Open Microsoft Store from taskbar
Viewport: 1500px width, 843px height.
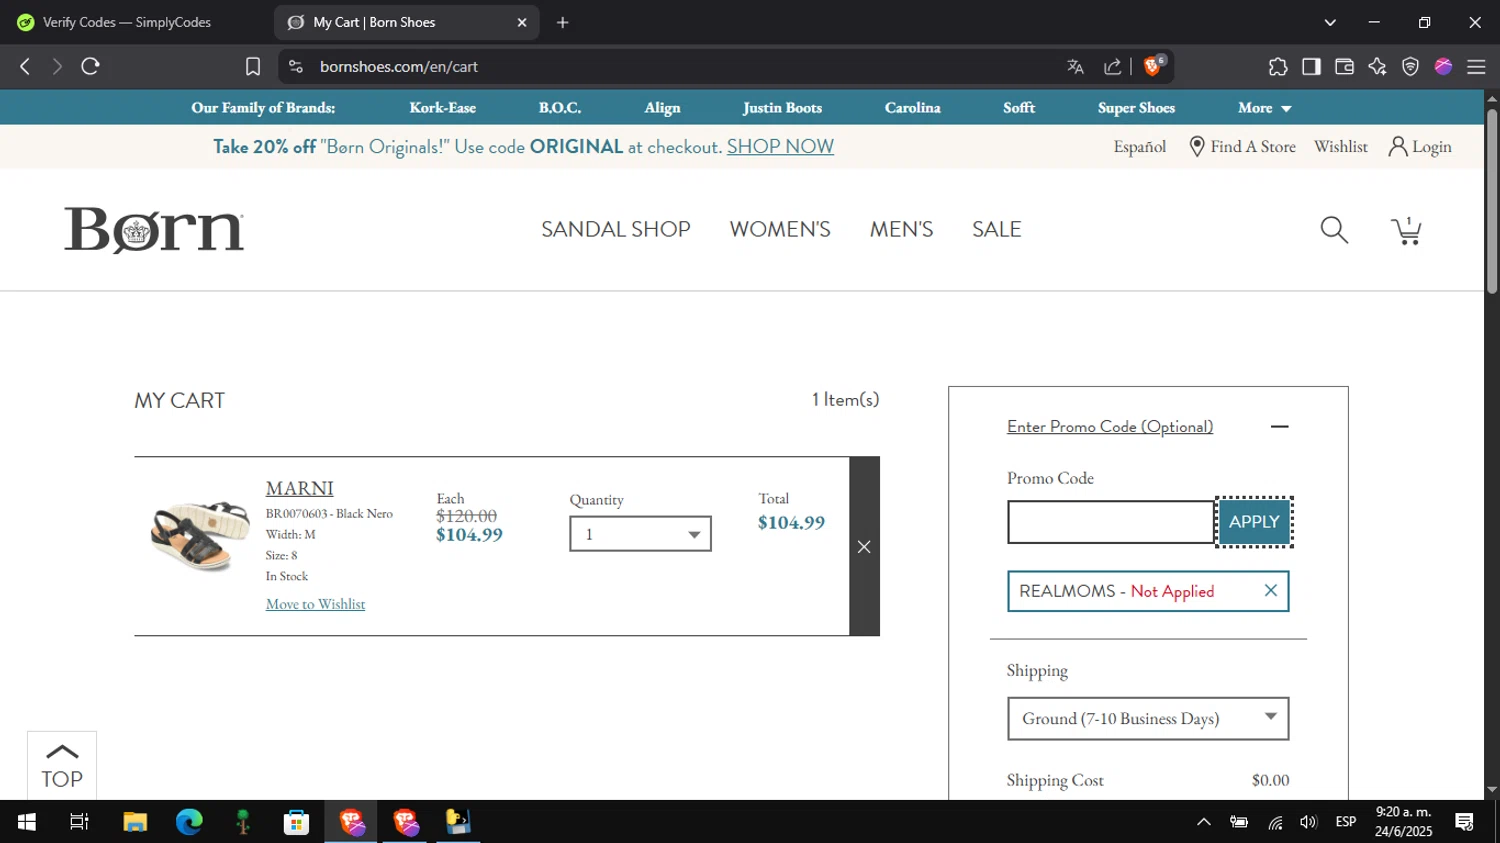point(296,822)
